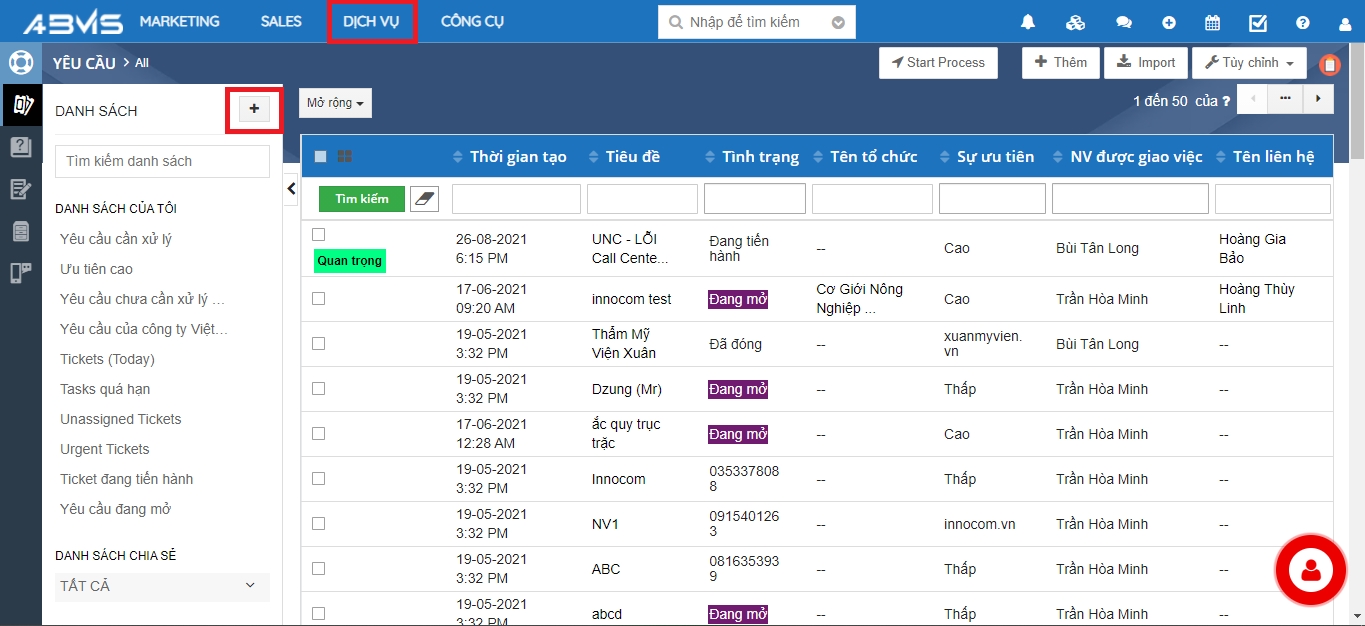
Task: Open the red floating contact button
Action: 1310,570
